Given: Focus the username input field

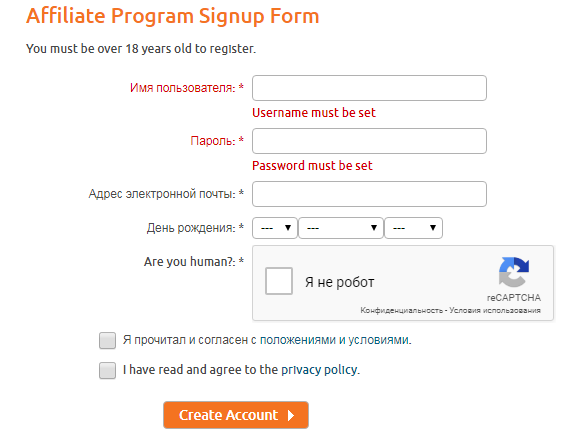Looking at the screenshot, I should [x=369, y=88].
